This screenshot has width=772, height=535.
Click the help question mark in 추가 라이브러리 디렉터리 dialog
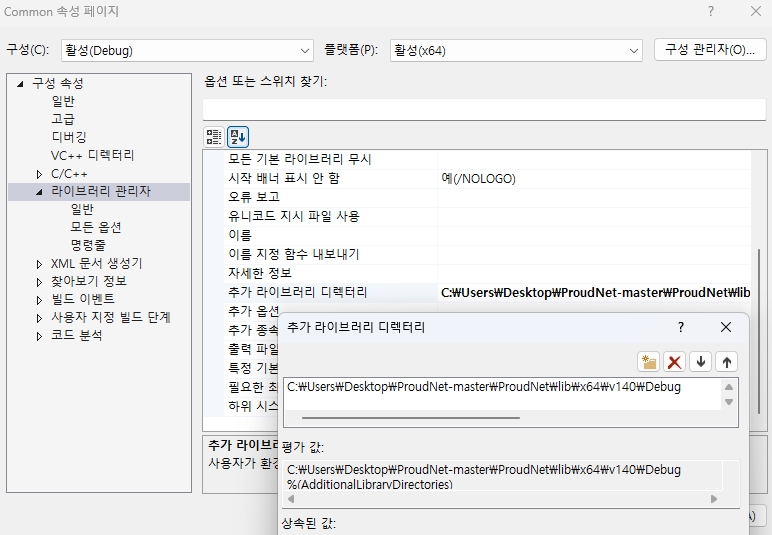[x=681, y=327]
